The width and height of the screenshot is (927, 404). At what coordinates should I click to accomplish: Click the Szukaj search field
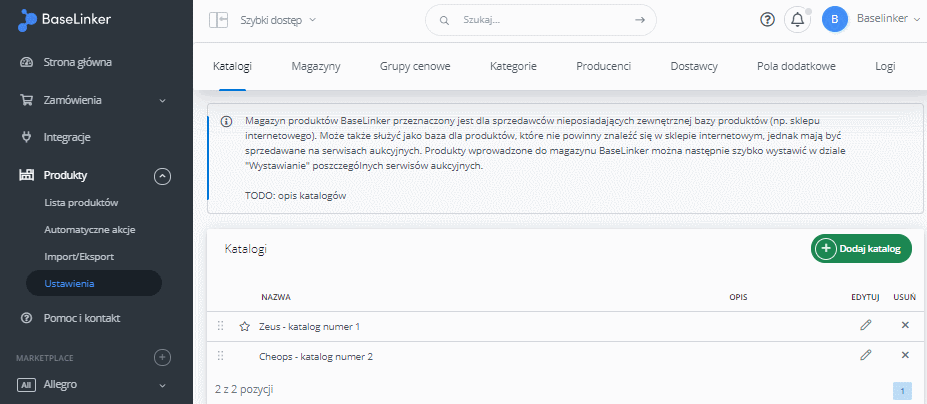coord(541,20)
